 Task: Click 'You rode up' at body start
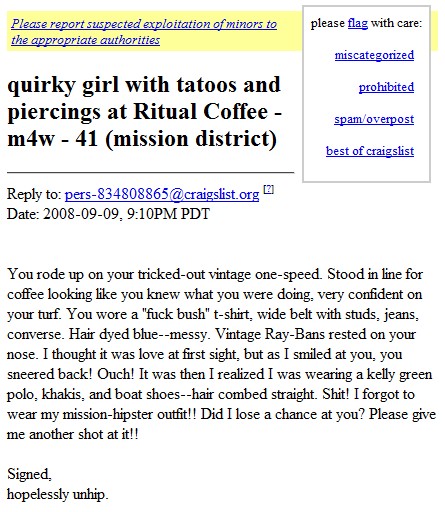click(x=42, y=274)
